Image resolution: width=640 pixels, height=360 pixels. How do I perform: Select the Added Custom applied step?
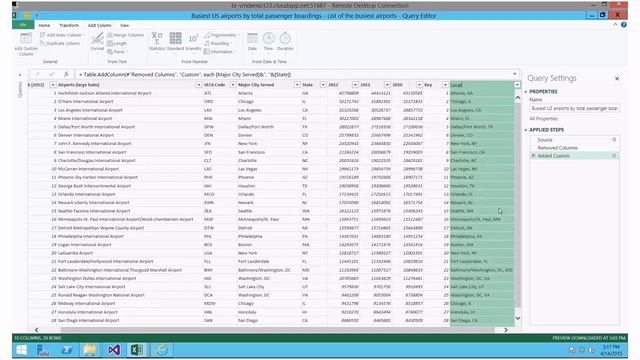(x=574, y=156)
